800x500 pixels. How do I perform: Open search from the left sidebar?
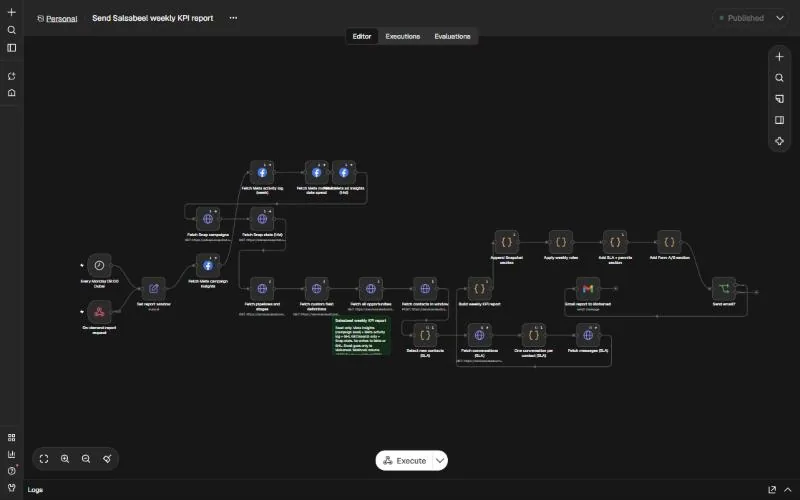click(11, 30)
